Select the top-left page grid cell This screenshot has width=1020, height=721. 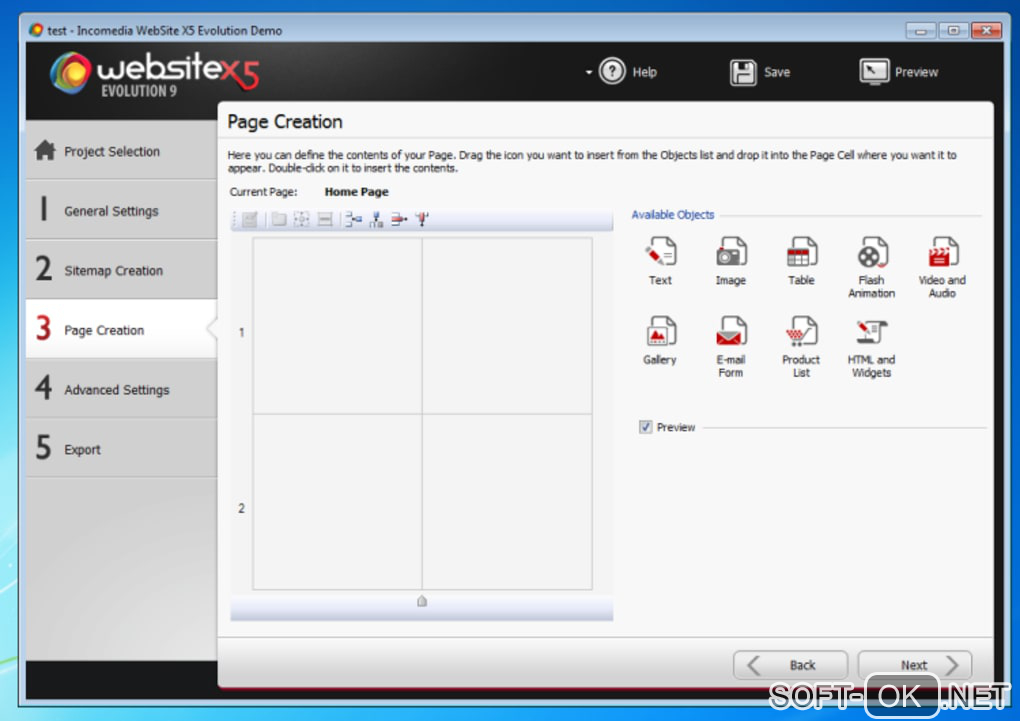(x=338, y=325)
